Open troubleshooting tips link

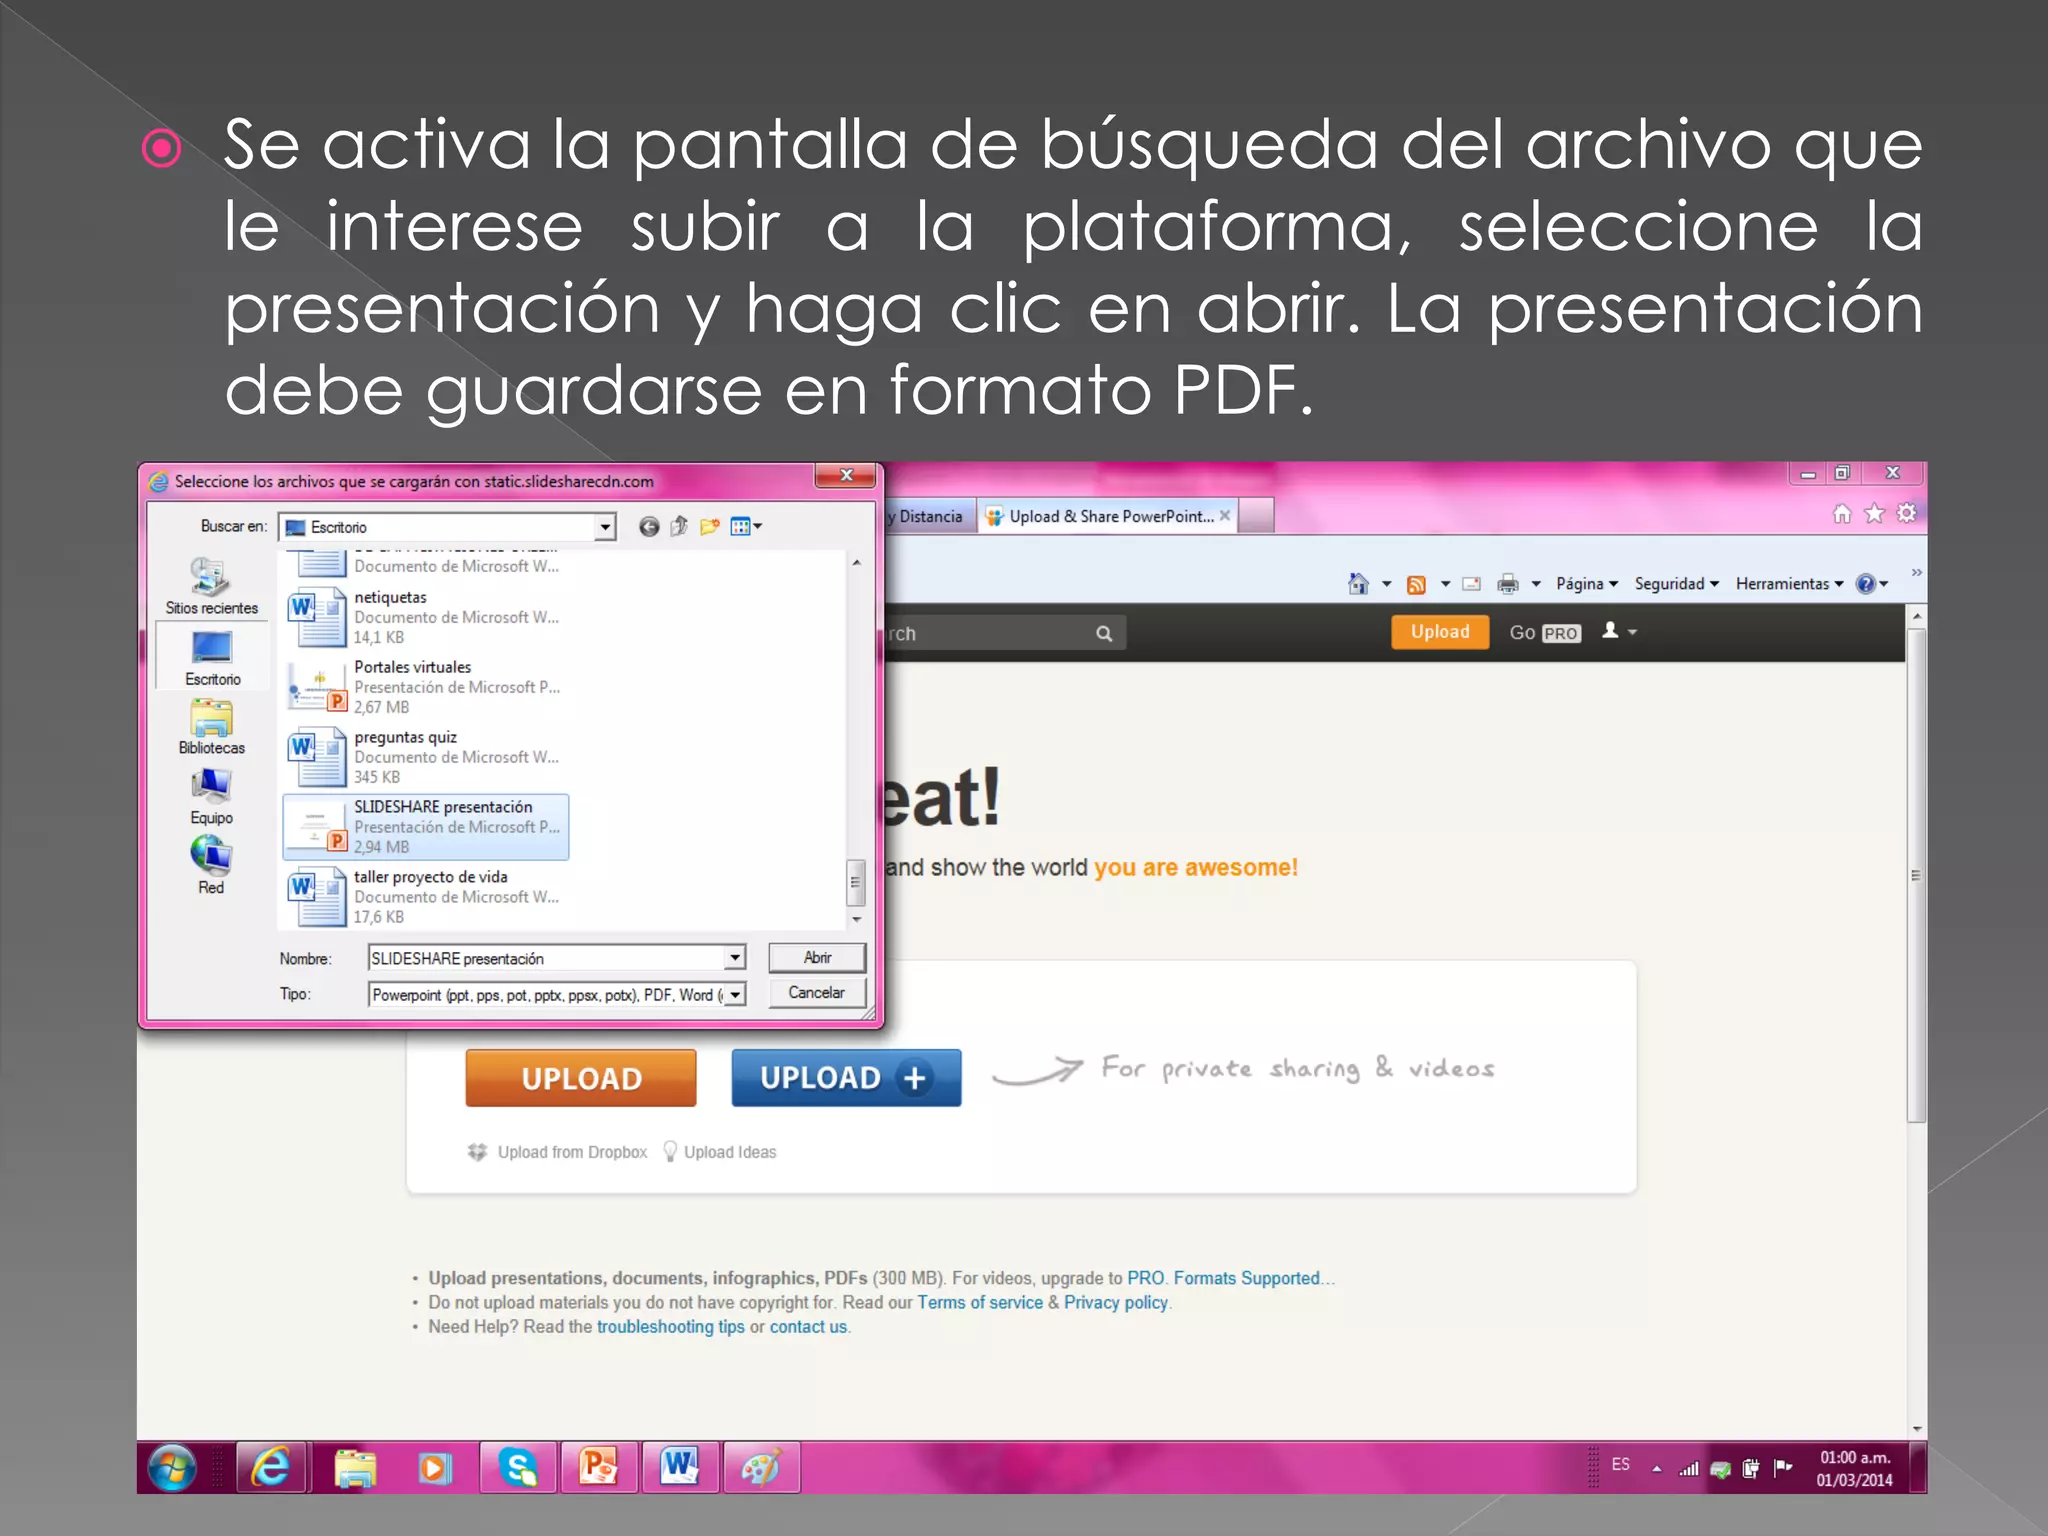pos(670,1327)
